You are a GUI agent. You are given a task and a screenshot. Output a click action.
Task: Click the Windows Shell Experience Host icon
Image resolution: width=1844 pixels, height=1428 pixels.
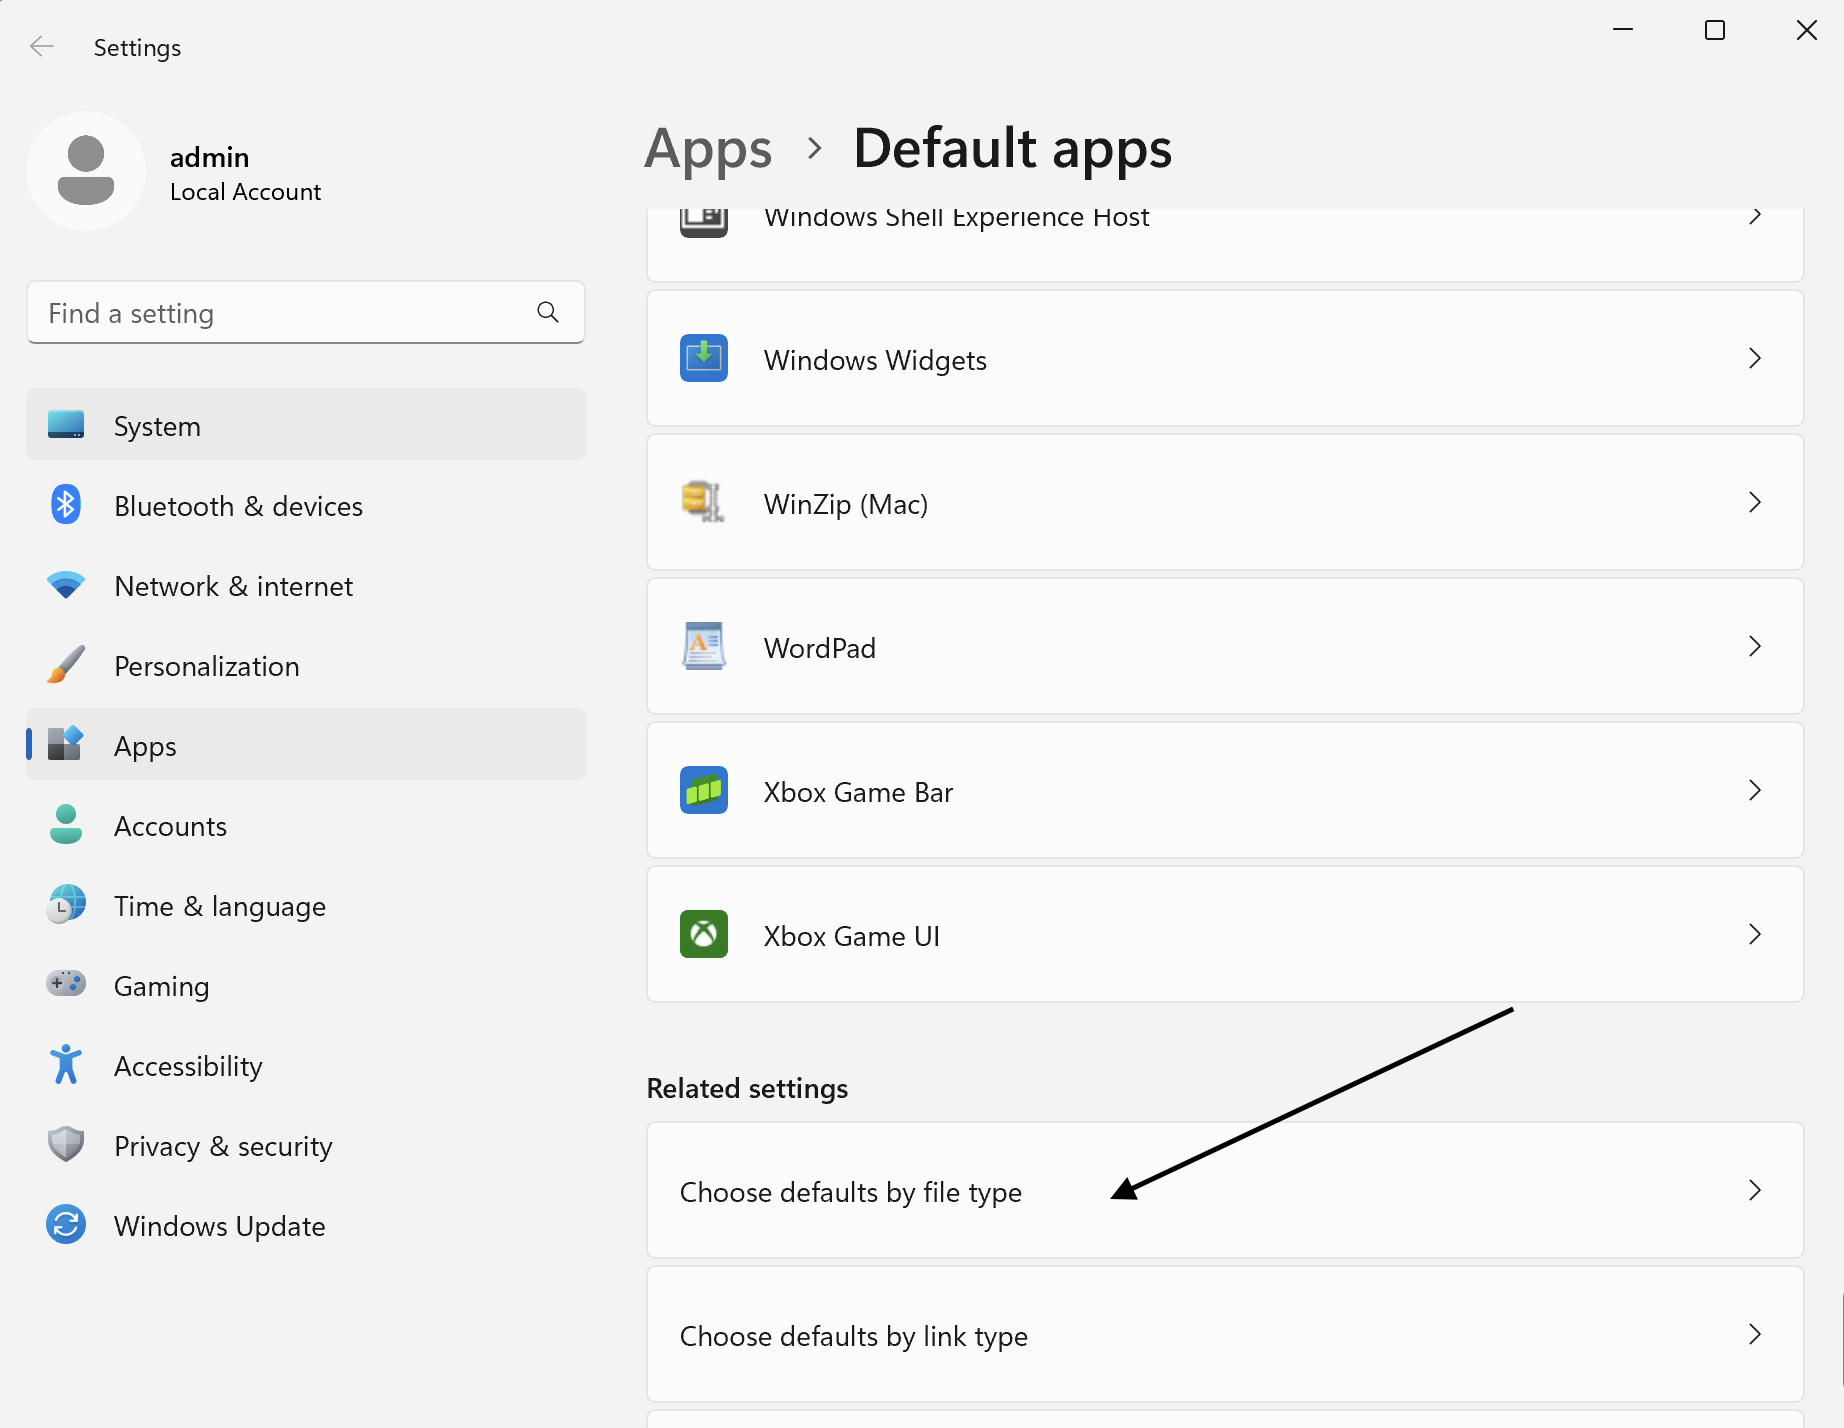(704, 222)
